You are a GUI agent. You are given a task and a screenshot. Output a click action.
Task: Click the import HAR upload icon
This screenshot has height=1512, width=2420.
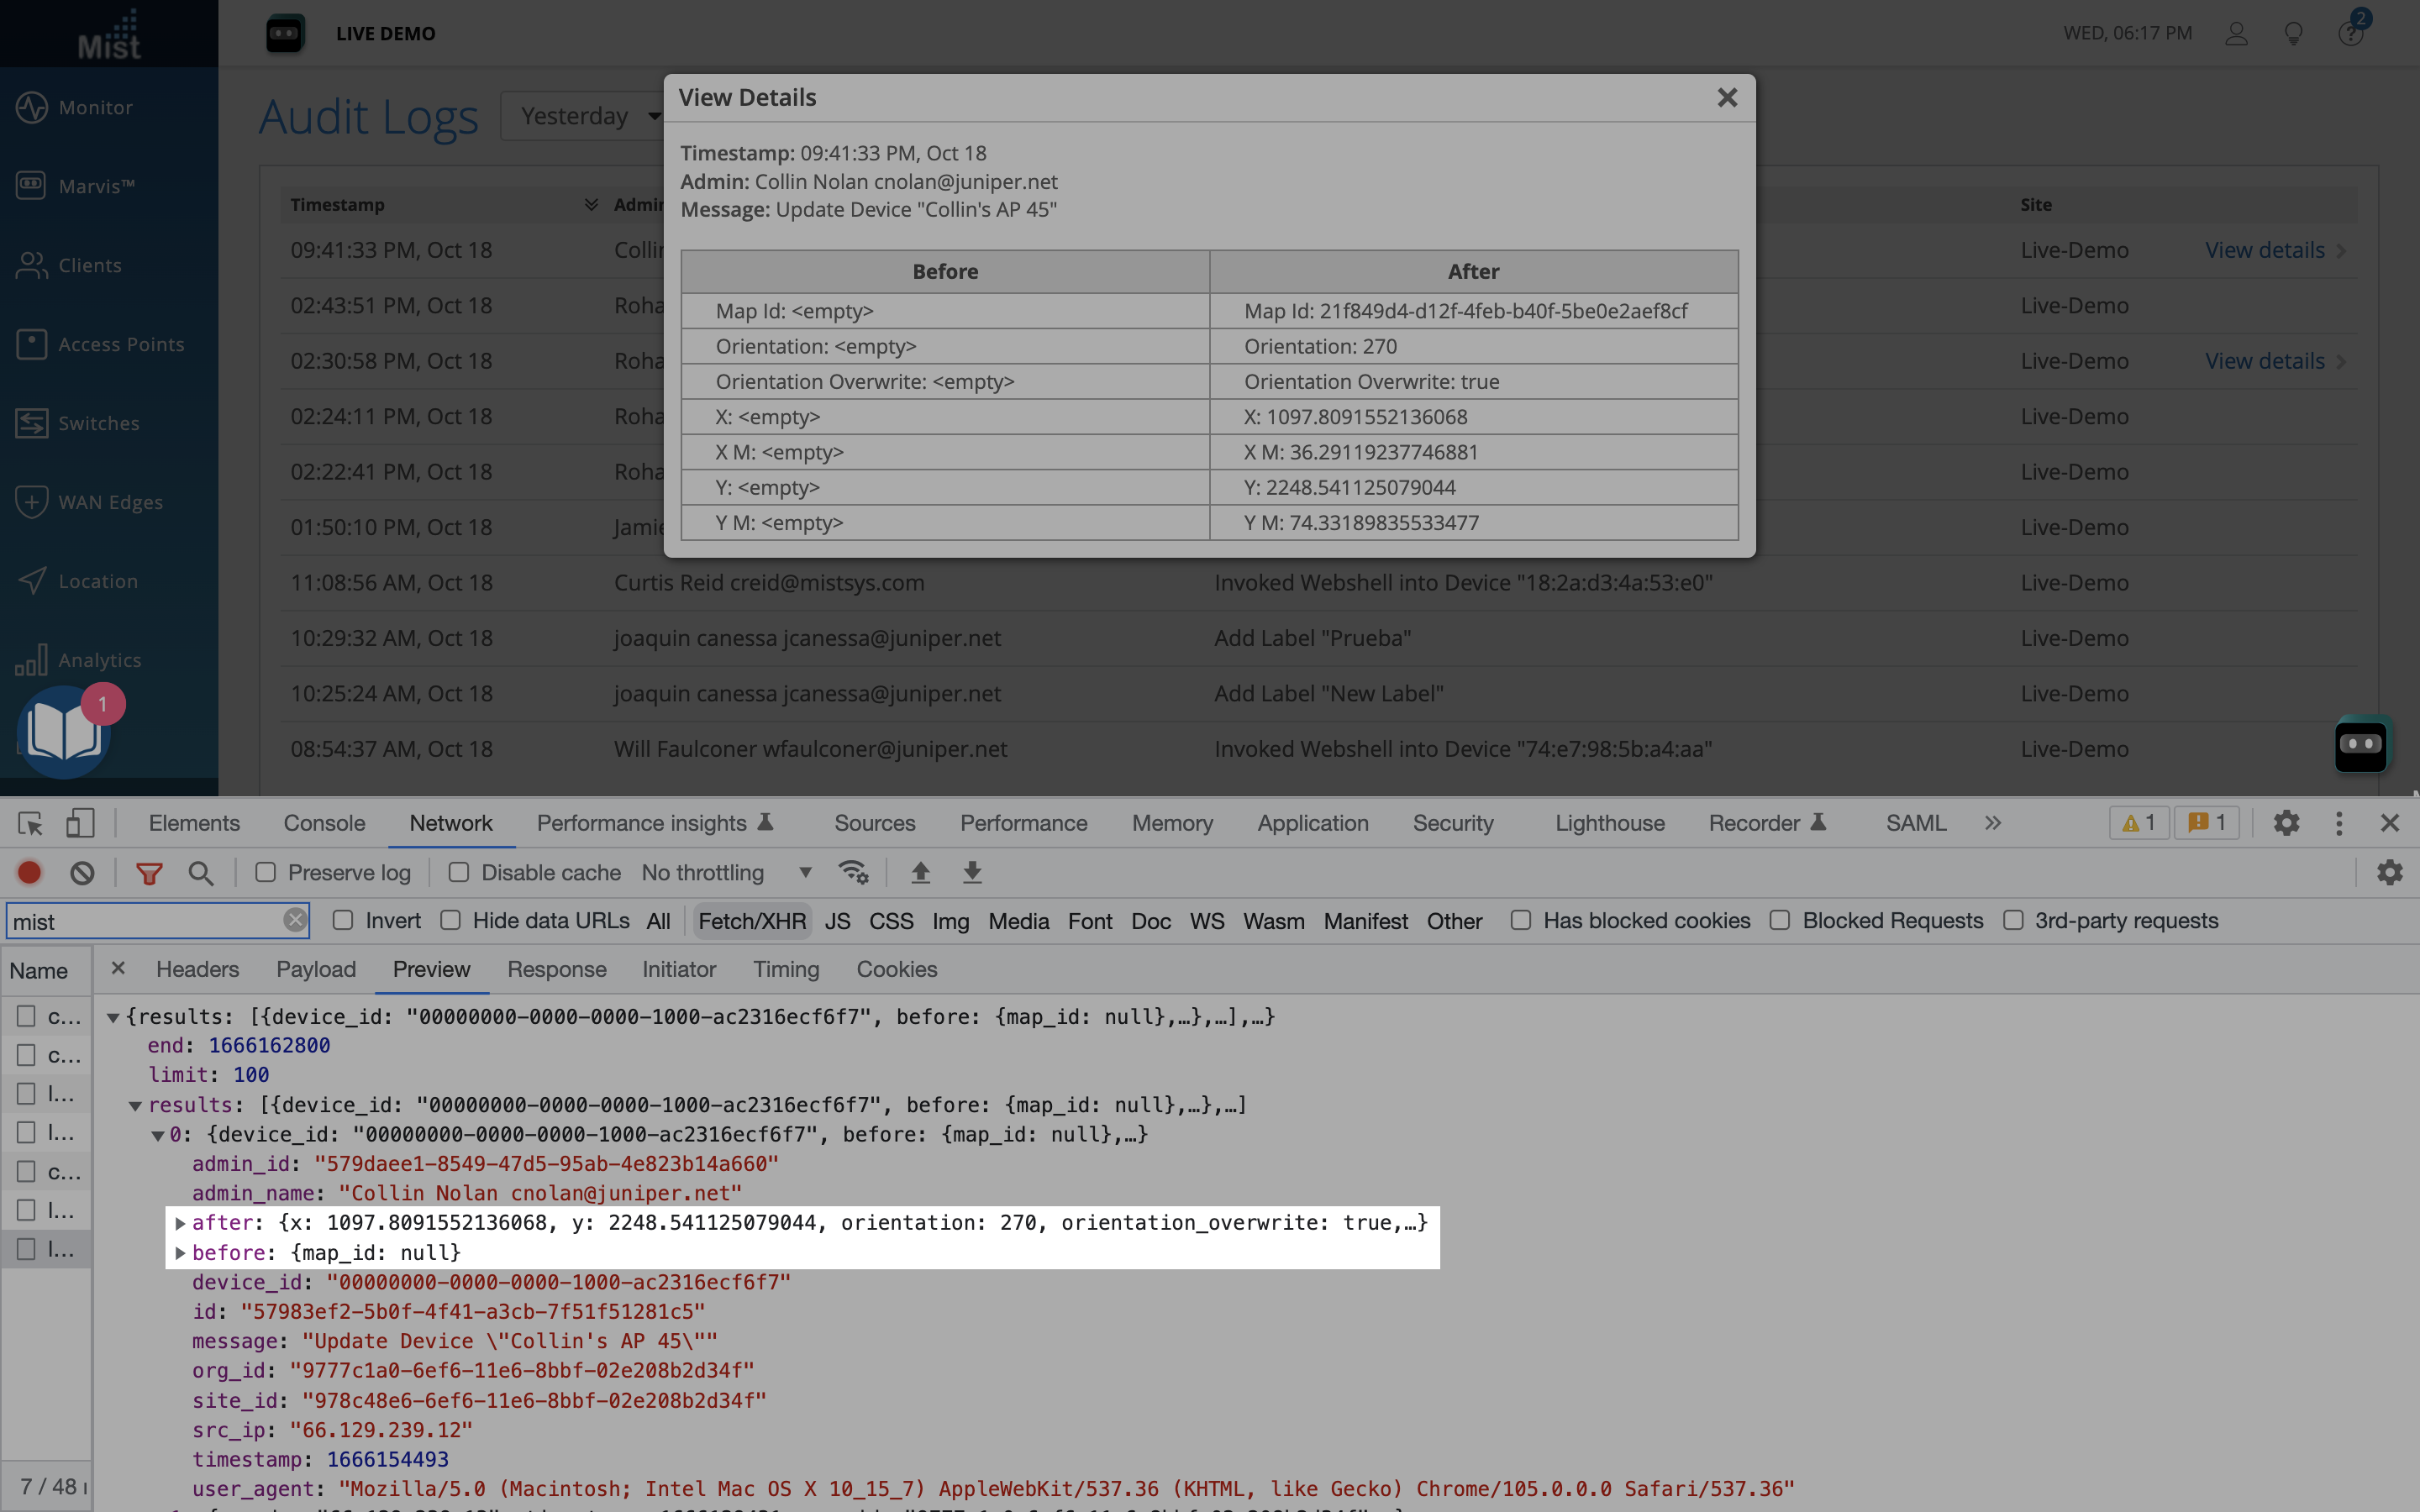tap(920, 872)
